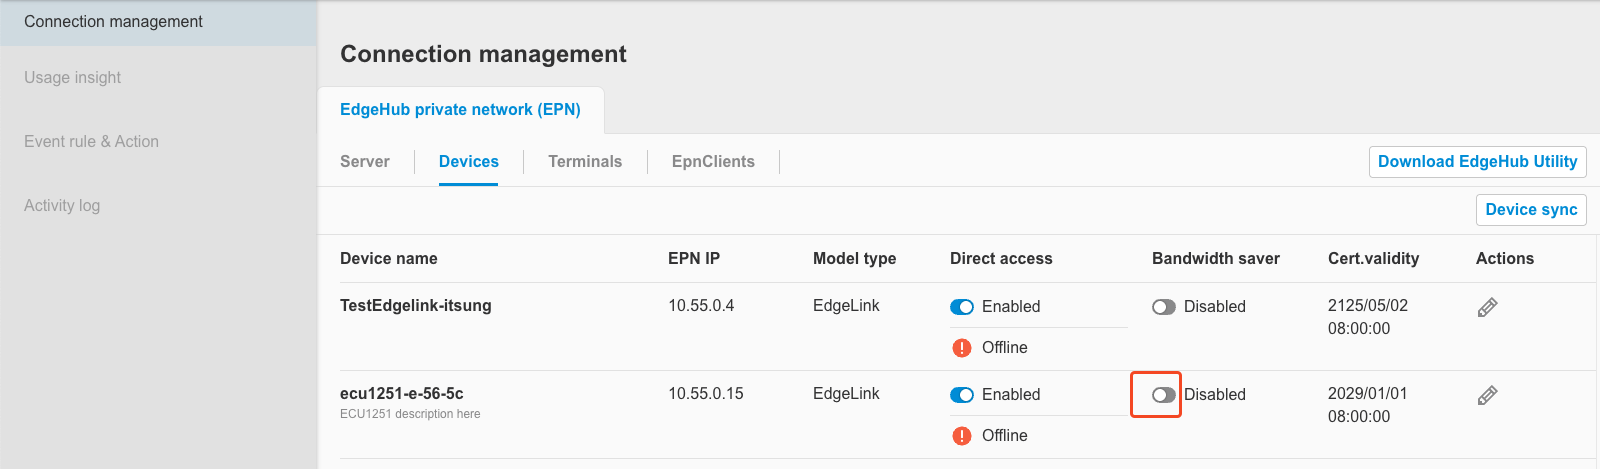The image size is (1600, 469).
Task: Select the Devices tab
Action: pos(469,162)
